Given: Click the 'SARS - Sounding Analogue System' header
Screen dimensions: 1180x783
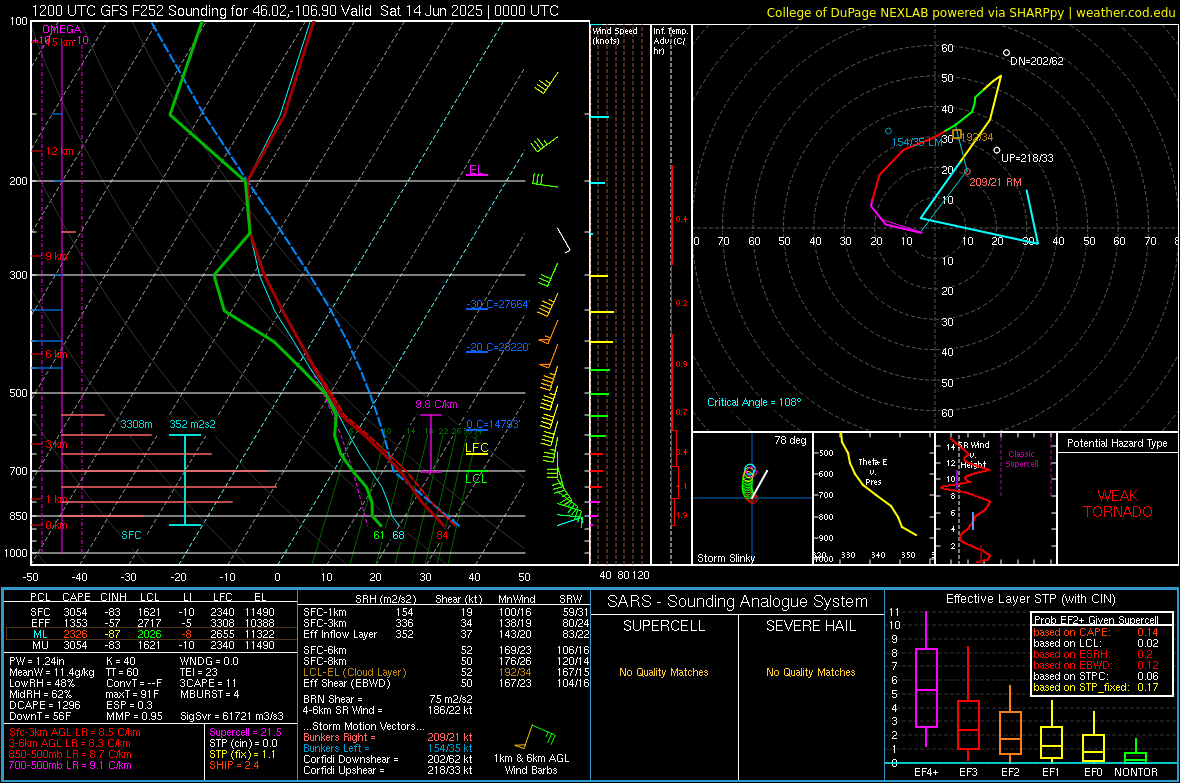Looking at the screenshot, I should tap(738, 602).
